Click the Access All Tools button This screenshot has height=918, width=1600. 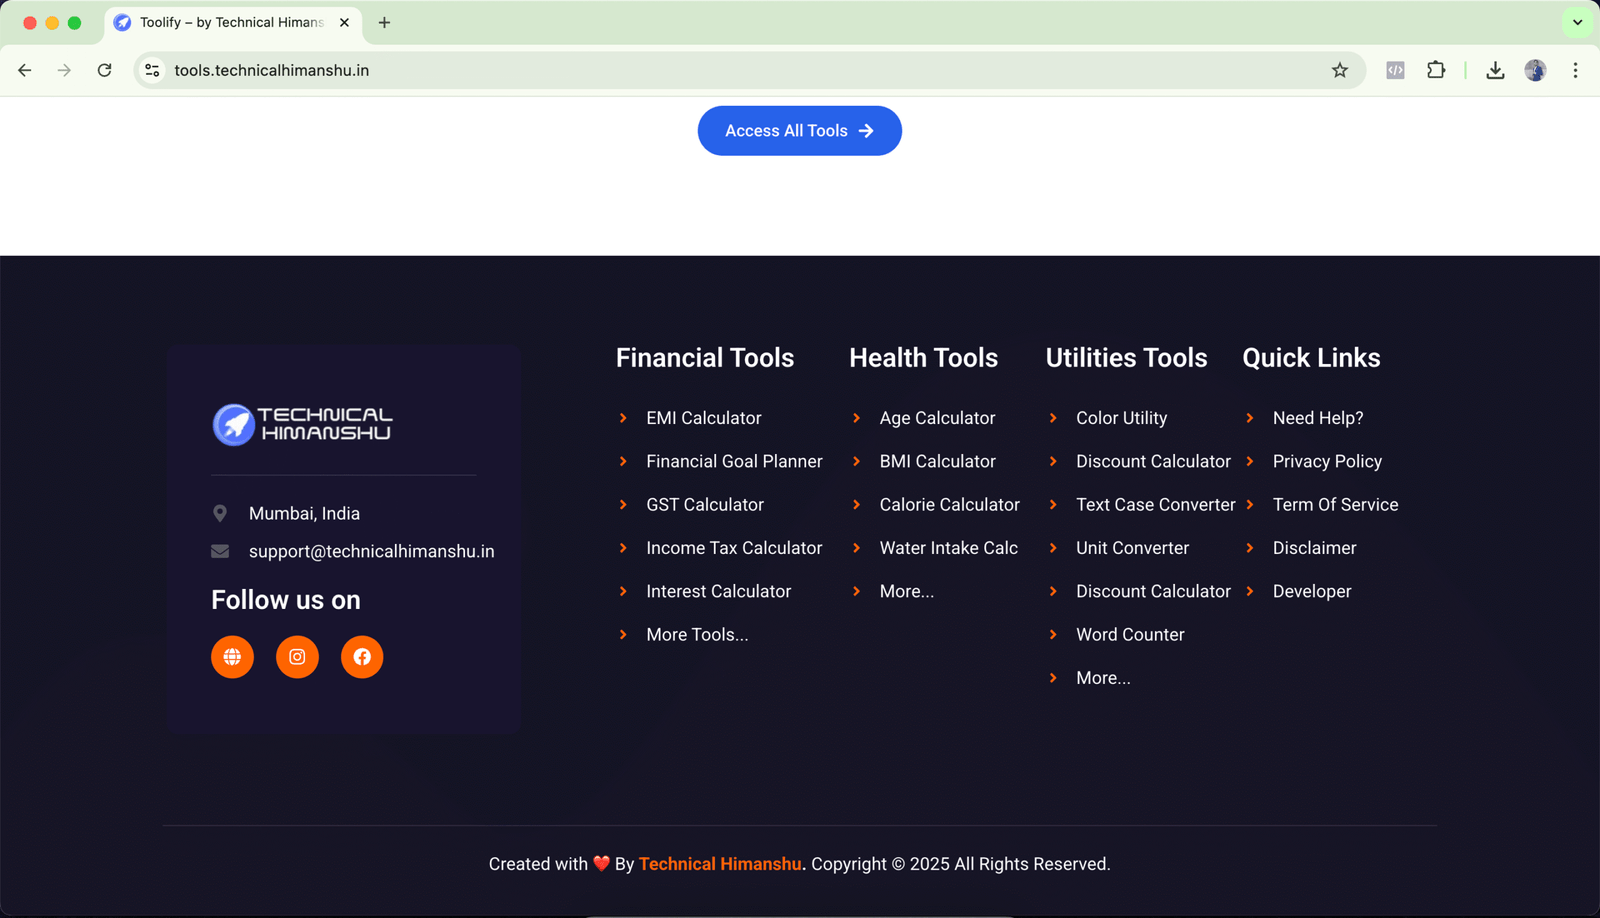click(x=799, y=131)
